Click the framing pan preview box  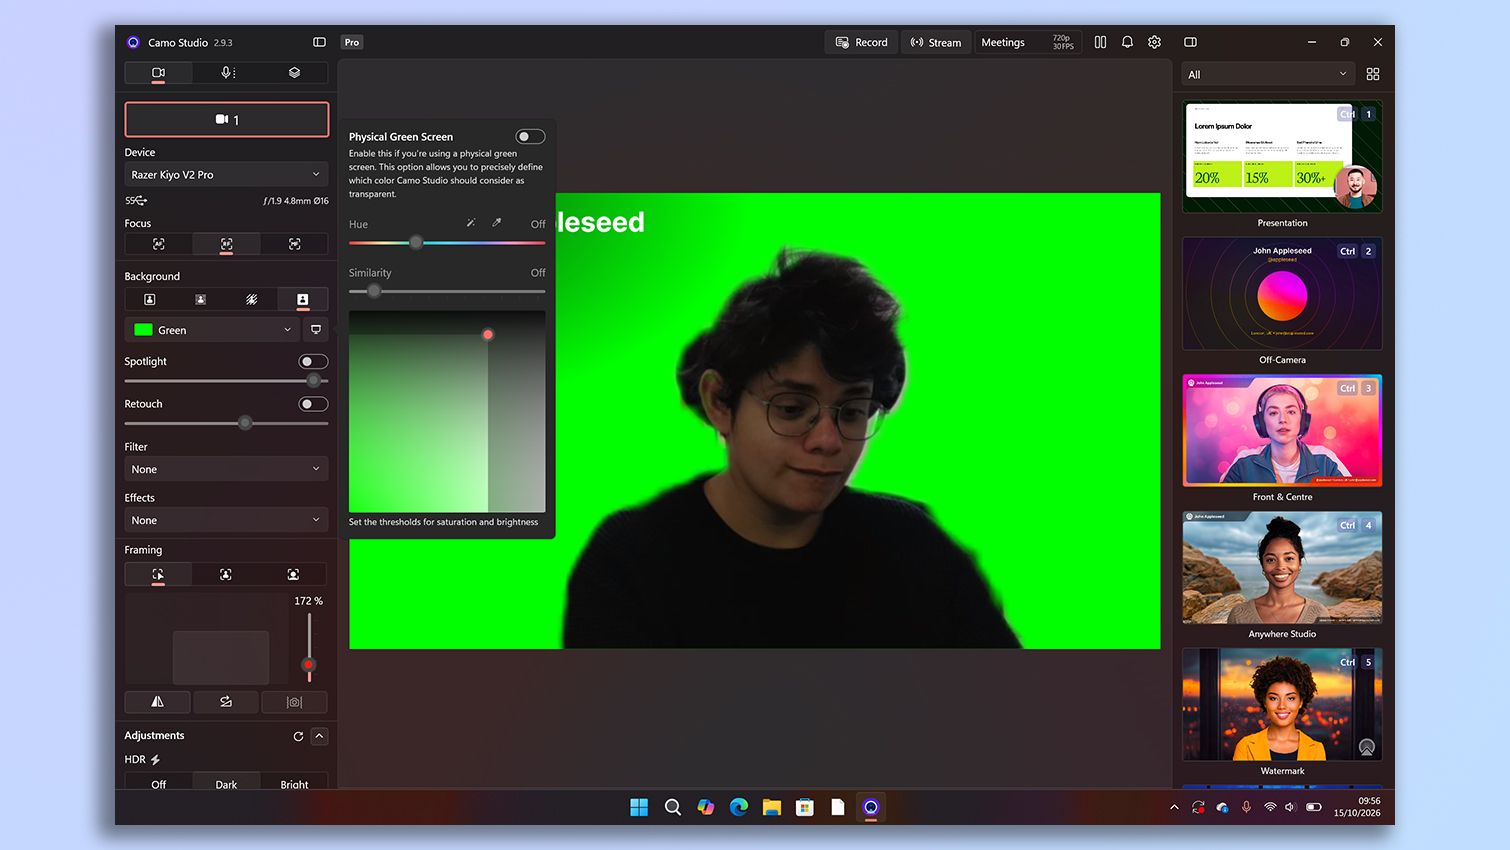221,657
